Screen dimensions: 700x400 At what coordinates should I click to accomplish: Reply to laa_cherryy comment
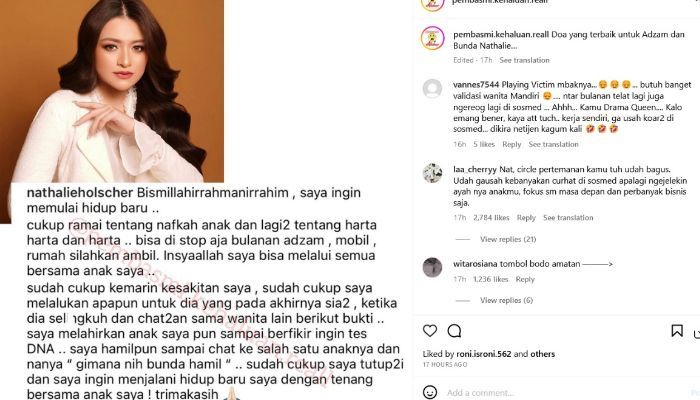pos(526,218)
